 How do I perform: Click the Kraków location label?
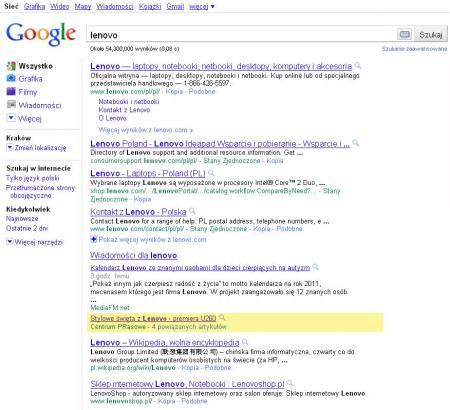pyautogui.click(x=18, y=138)
